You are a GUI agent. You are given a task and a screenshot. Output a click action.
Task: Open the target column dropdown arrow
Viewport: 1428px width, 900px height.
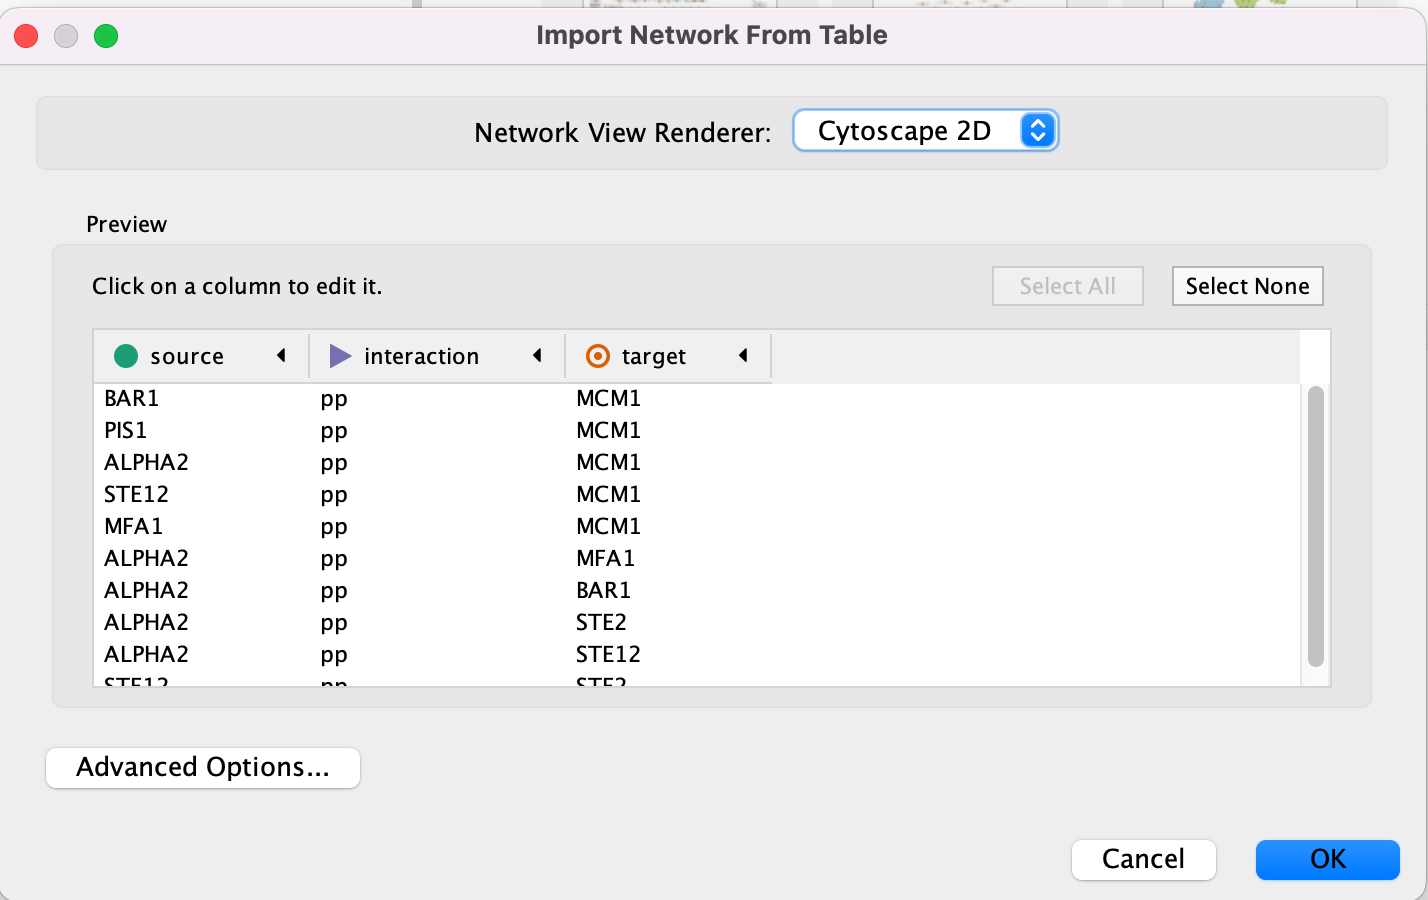tap(744, 356)
